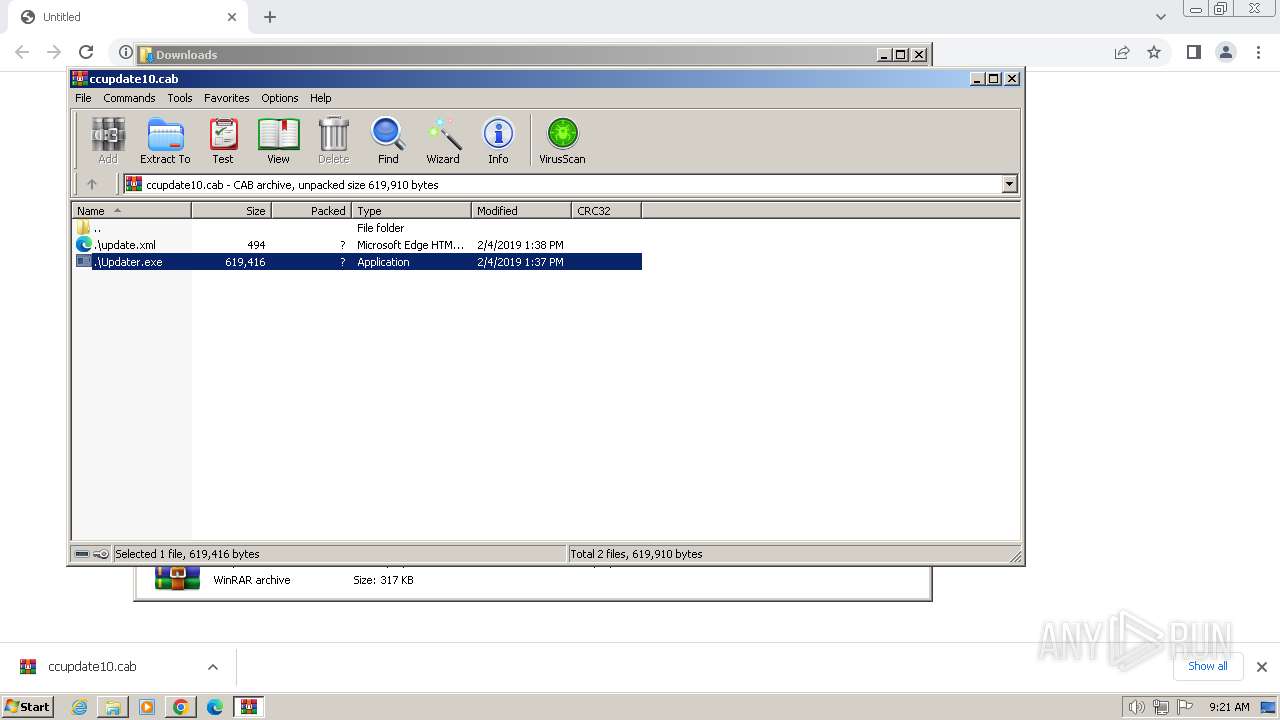The image size is (1280, 720).
Task: Click the WinRAR archive icon in Downloads window
Action: click(177, 578)
